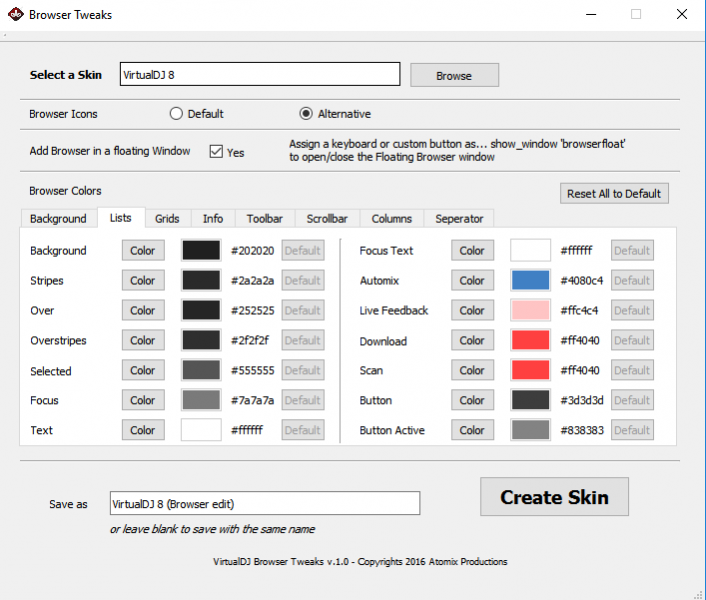The image size is (706, 600).
Task: Click the #838383 hex value text
Action: (582, 430)
